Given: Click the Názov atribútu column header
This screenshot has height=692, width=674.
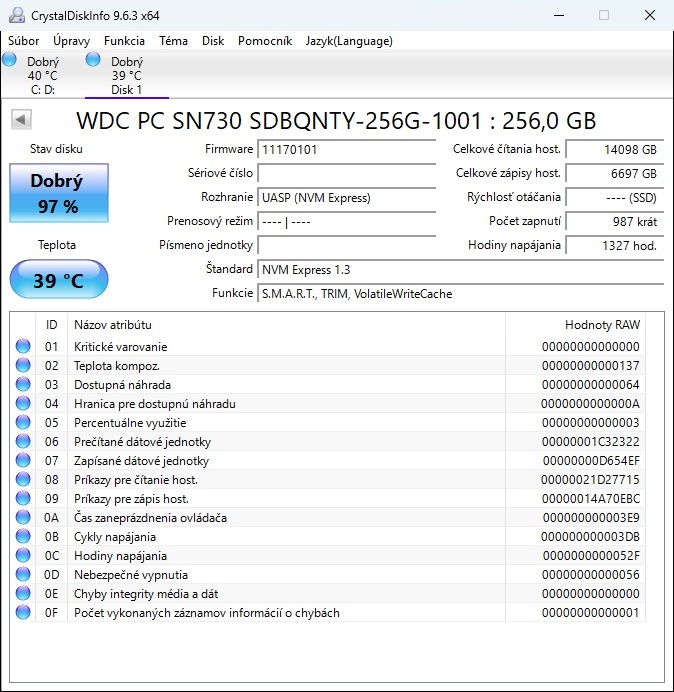Looking at the screenshot, I should (286, 325).
